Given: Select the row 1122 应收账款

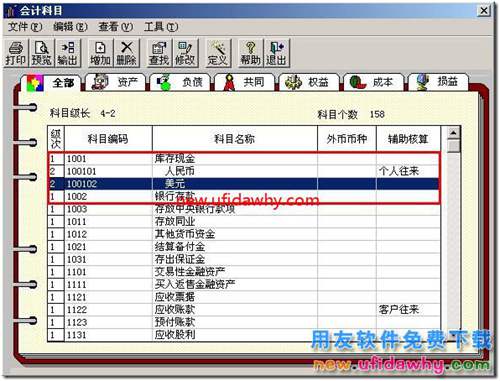Looking at the screenshot, I should point(244,310).
